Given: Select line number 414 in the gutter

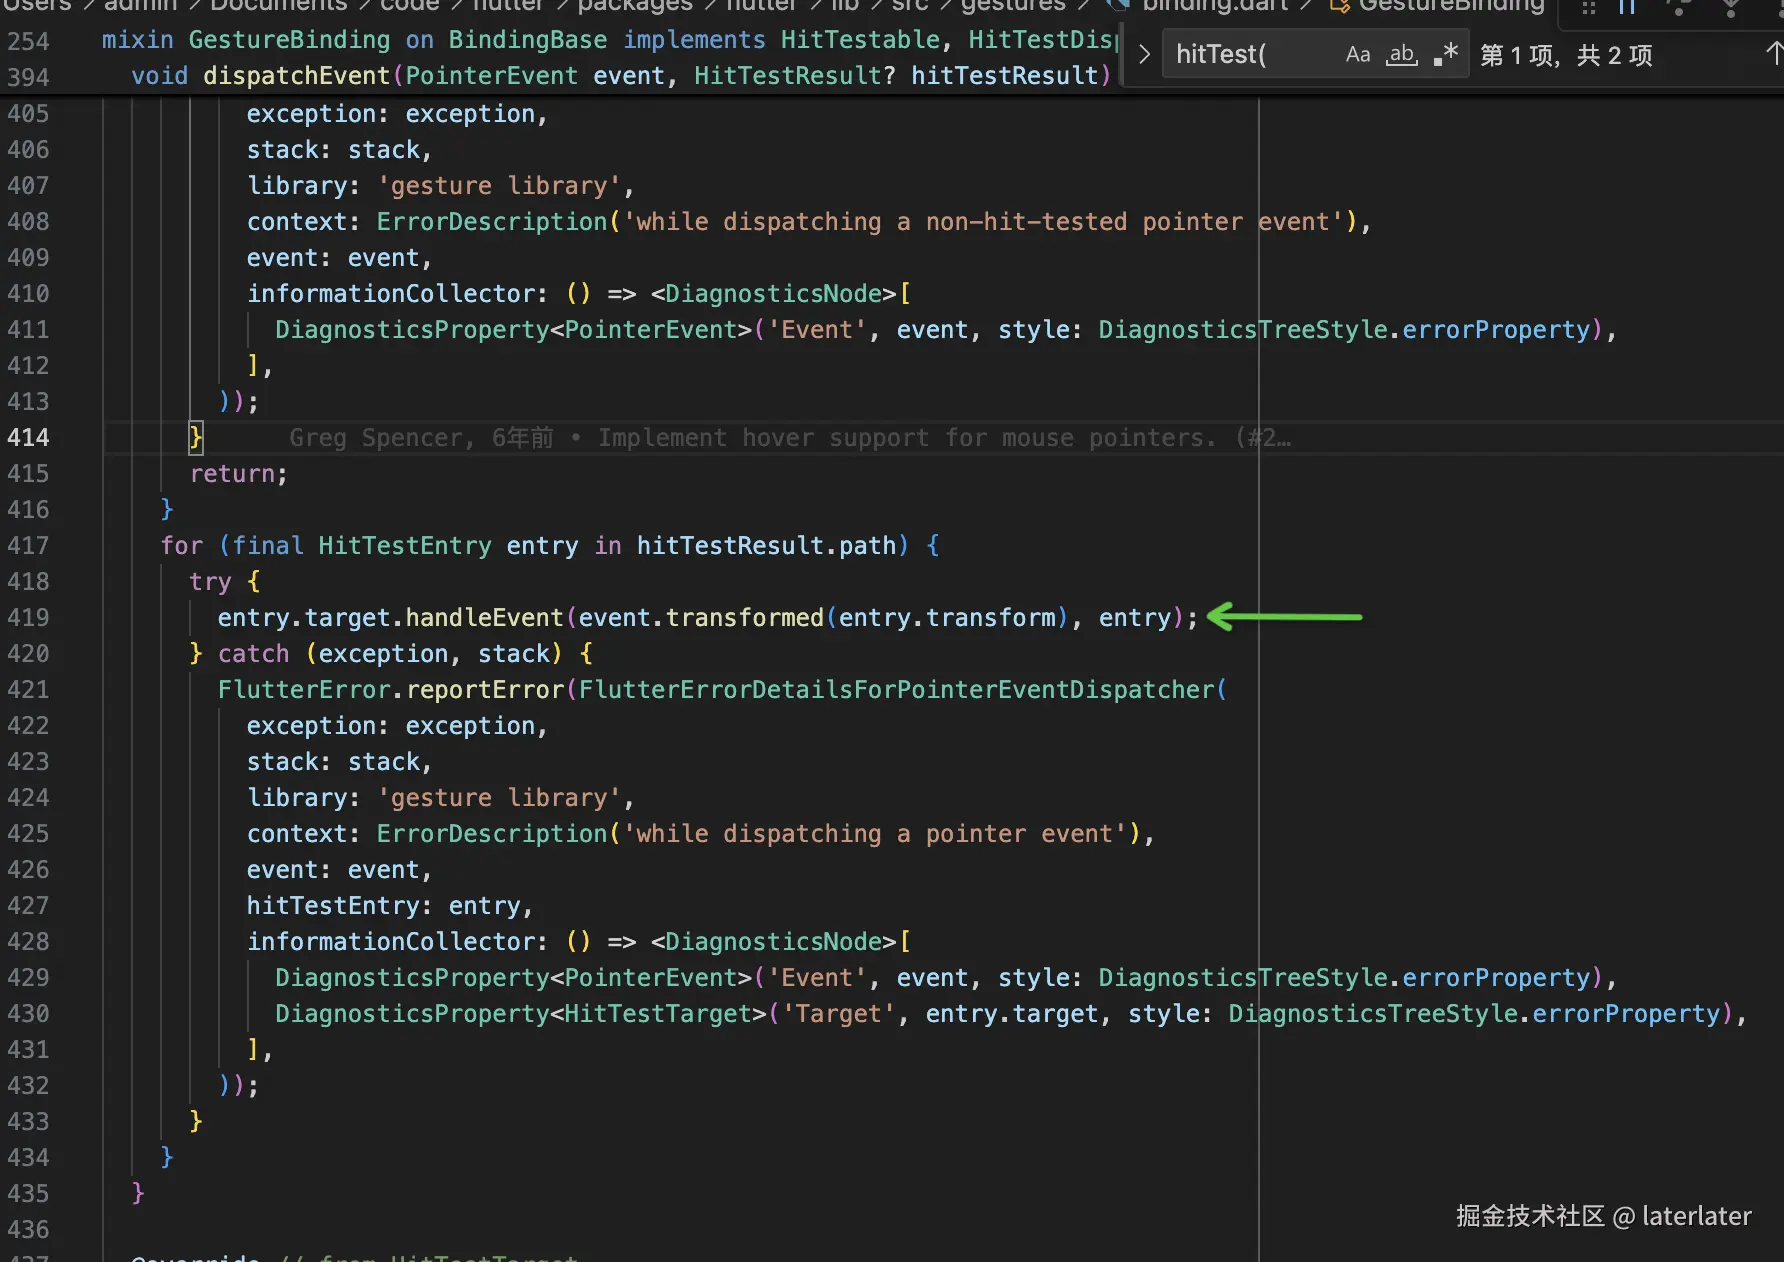Looking at the screenshot, I should point(28,438).
